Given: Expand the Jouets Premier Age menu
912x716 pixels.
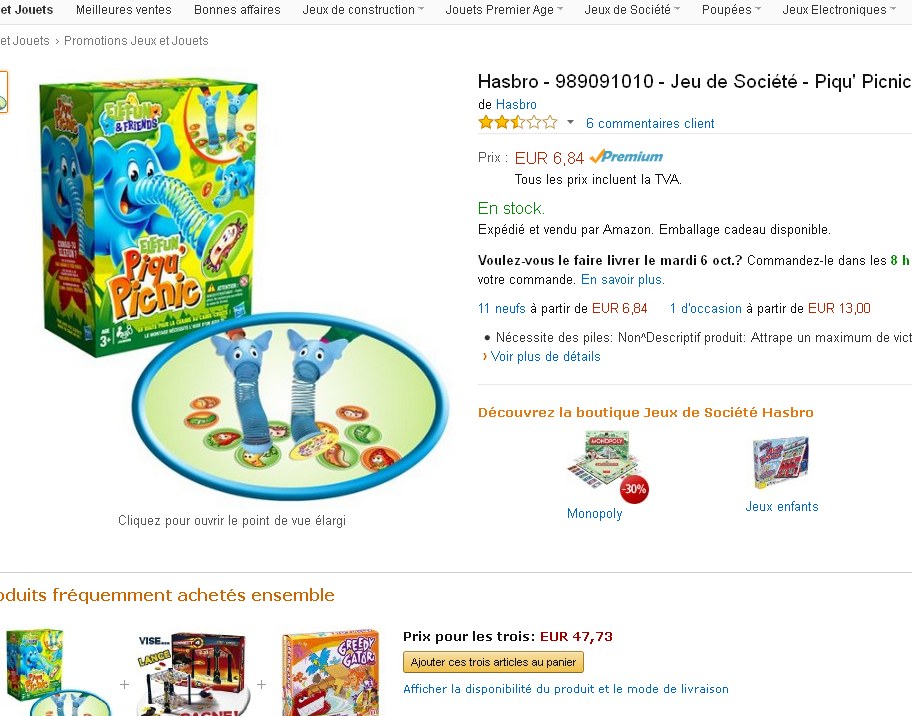Looking at the screenshot, I should [504, 9].
